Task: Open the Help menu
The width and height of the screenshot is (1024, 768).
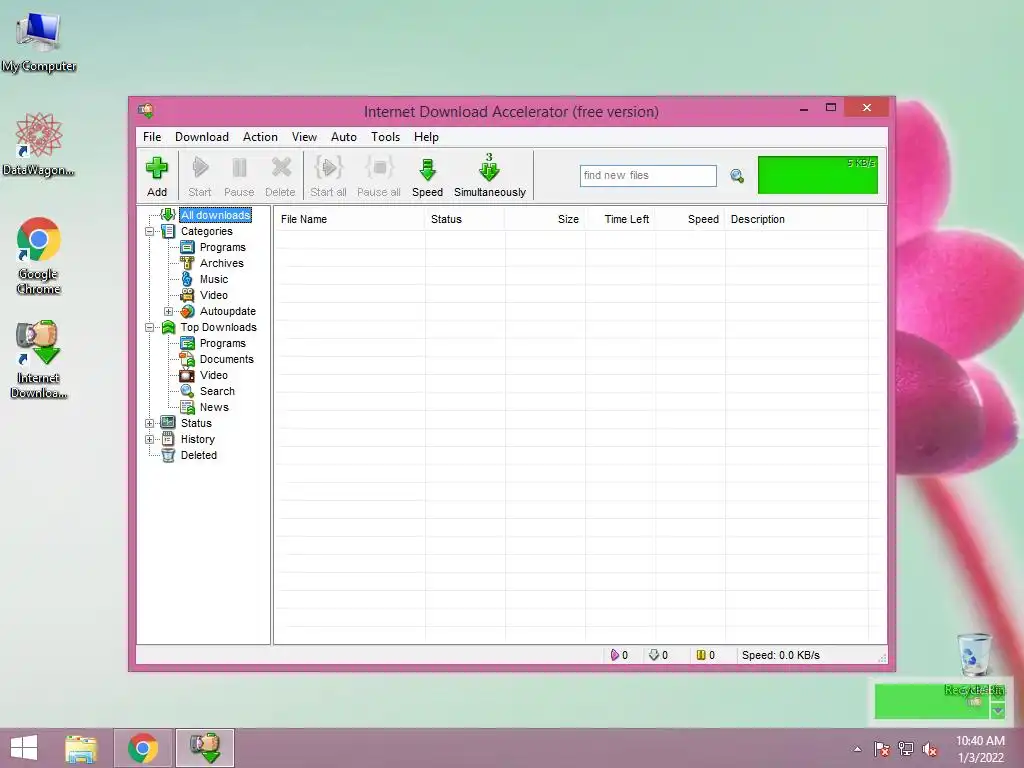Action: pyautogui.click(x=426, y=137)
